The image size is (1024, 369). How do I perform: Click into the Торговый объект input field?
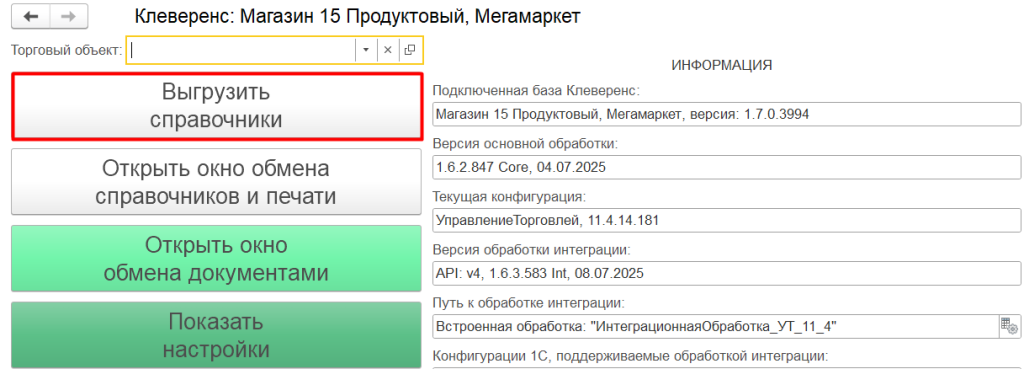[241, 50]
